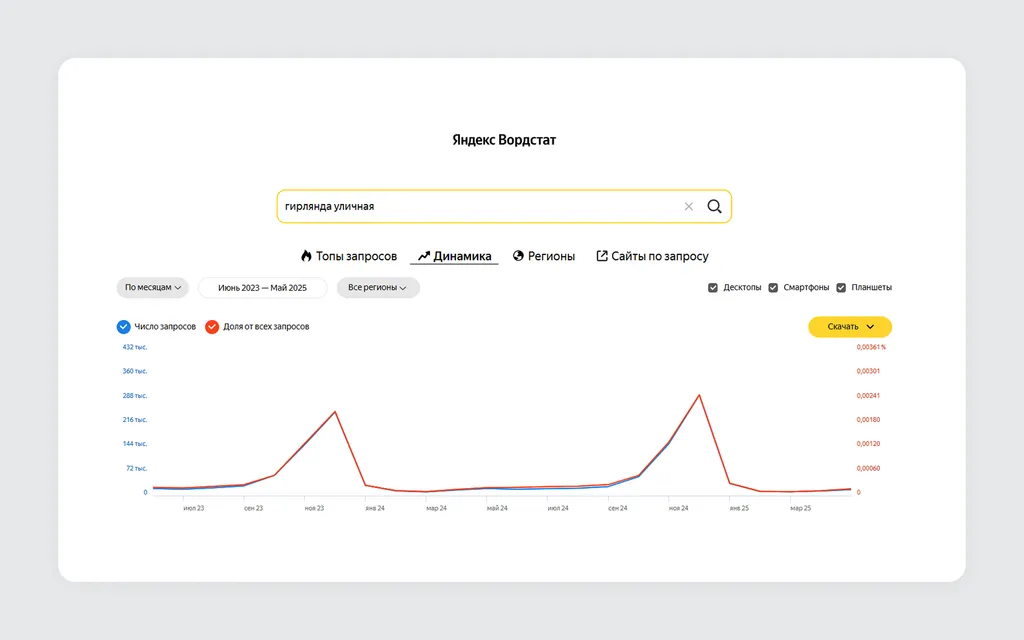Screen dimensions: 1024x640
Task: Click the 0,00180 right axis label
Action: [869, 419]
